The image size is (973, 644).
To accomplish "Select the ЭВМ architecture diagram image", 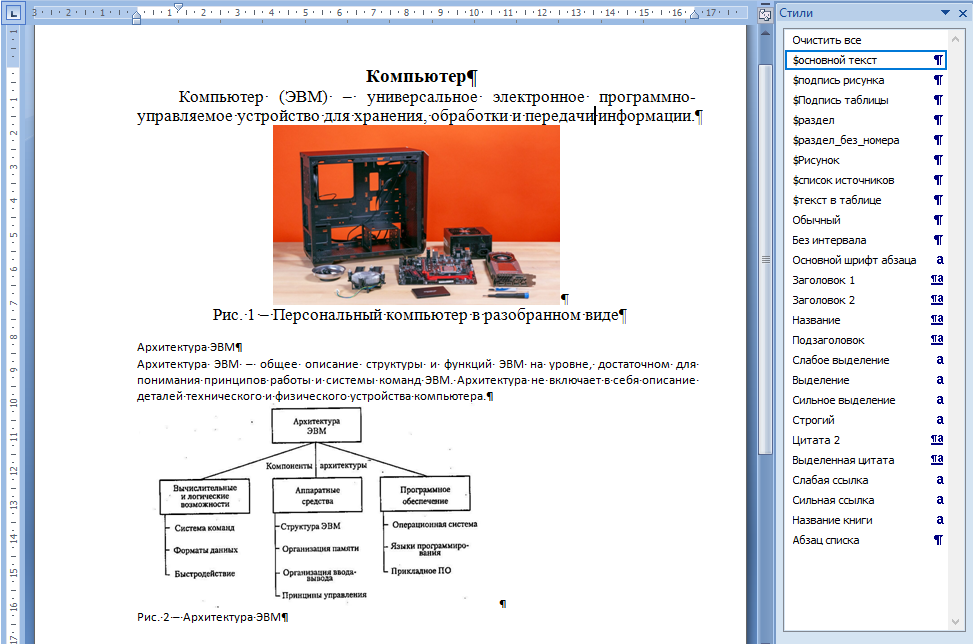I will (x=318, y=504).
